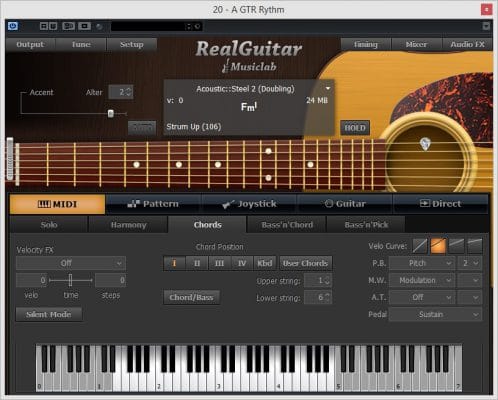Viewport: 498px width, 400px height.
Task: Select the fourth velocity curve icon
Action: tap(475, 246)
